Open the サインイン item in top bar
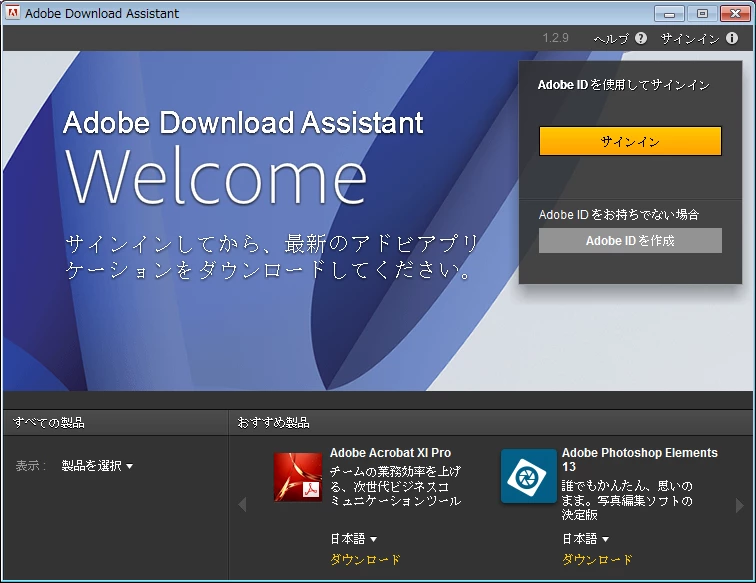The height and width of the screenshot is (583, 756). tap(690, 39)
